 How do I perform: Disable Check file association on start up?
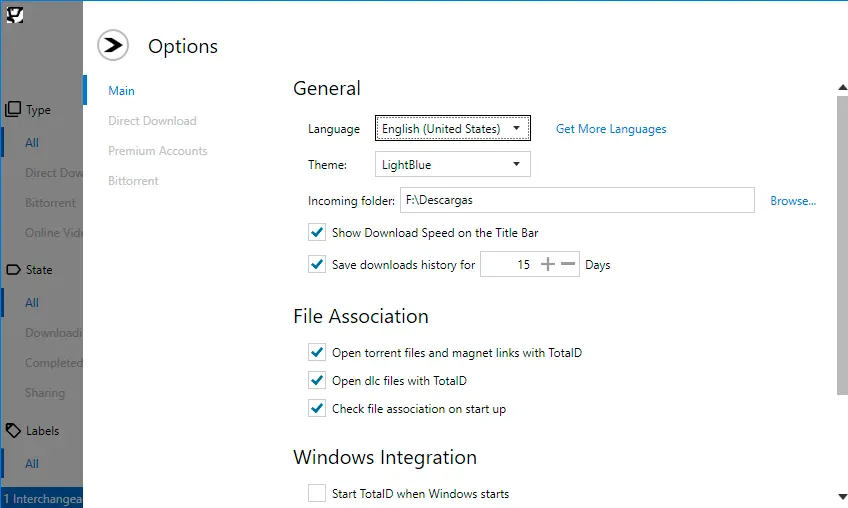pos(317,408)
